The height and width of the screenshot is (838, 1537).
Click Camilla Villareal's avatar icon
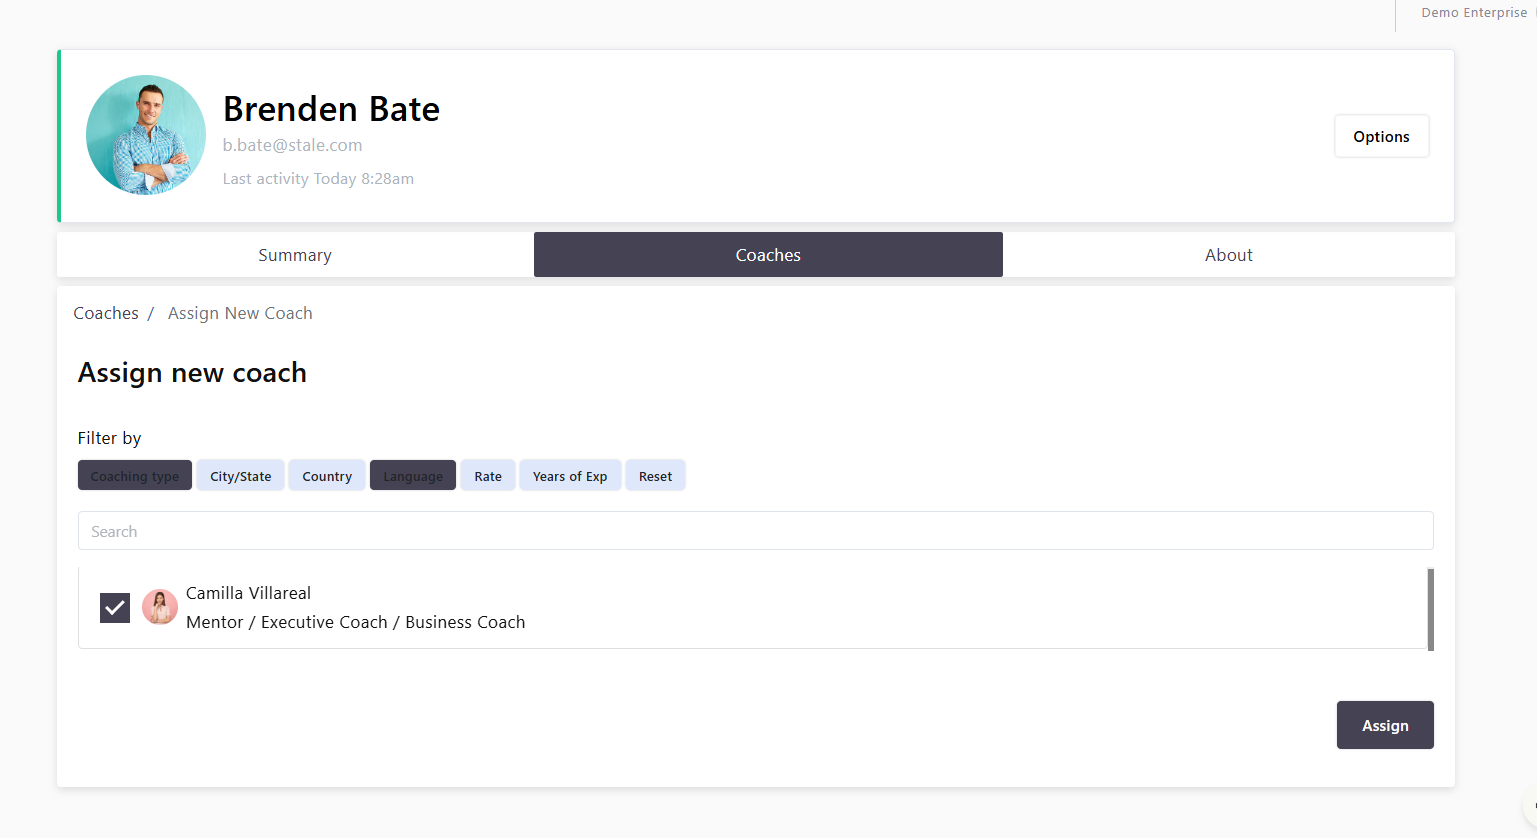(x=160, y=607)
